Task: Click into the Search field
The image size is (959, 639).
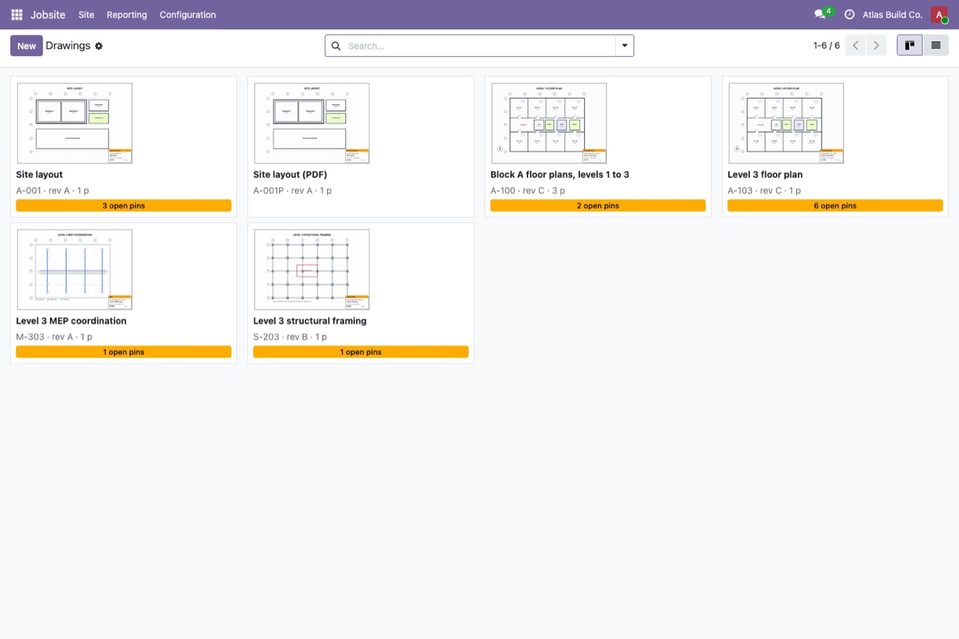Action: point(480,46)
